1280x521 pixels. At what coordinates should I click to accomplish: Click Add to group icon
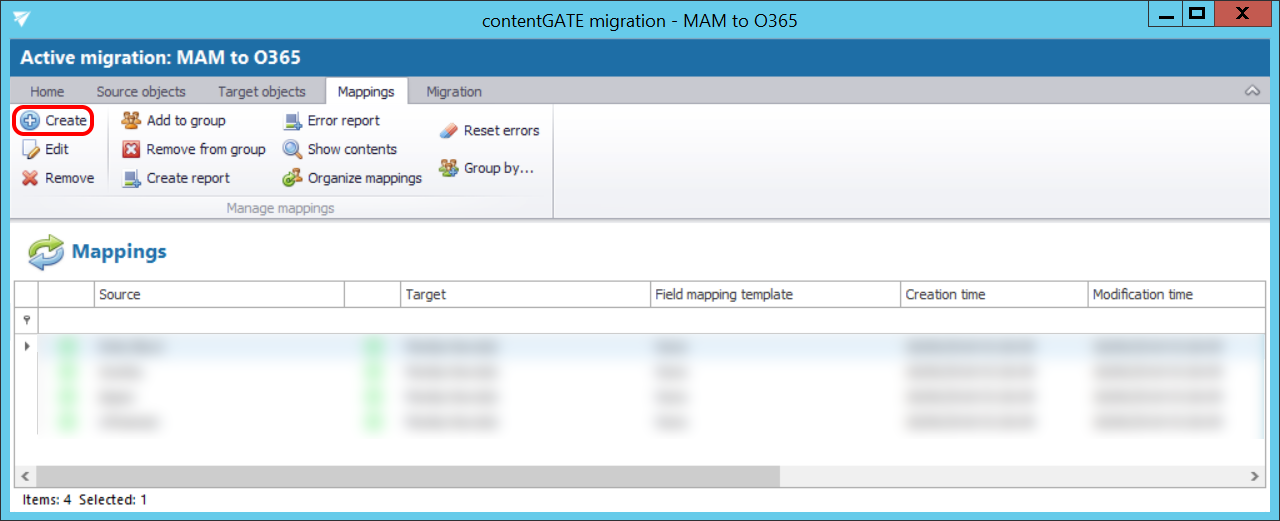[x=131, y=120]
